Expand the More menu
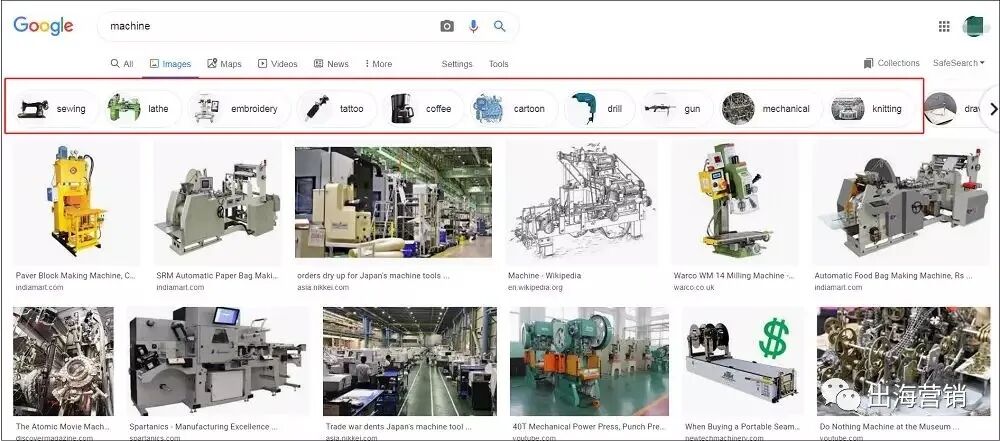The width and height of the screenshot is (1000, 441). click(378, 64)
